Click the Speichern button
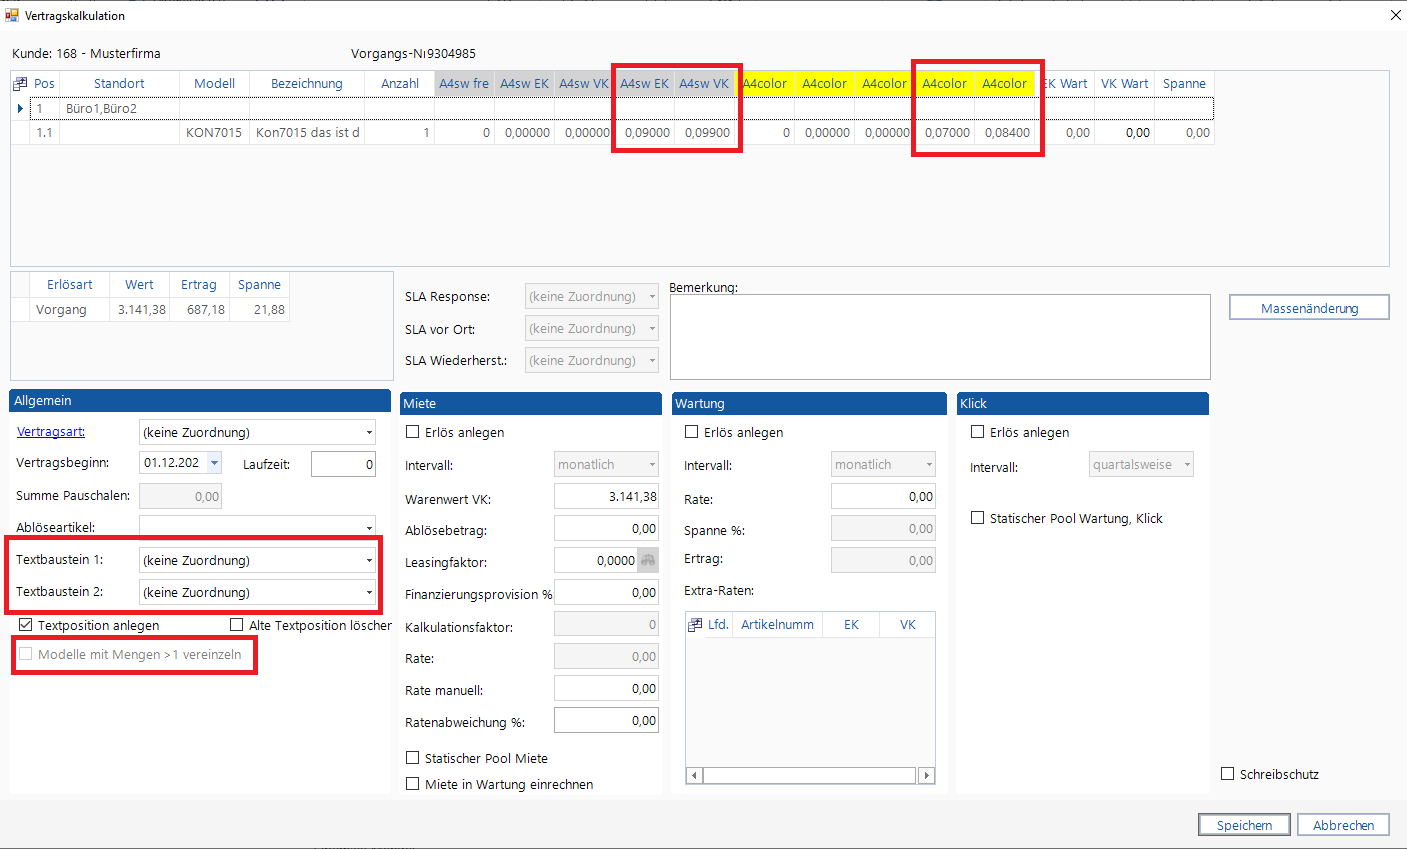1407x849 pixels. (1244, 825)
